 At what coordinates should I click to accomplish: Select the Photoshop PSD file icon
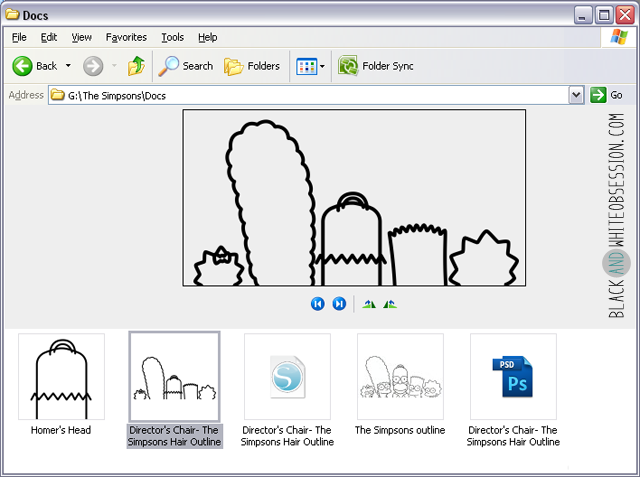tap(513, 376)
